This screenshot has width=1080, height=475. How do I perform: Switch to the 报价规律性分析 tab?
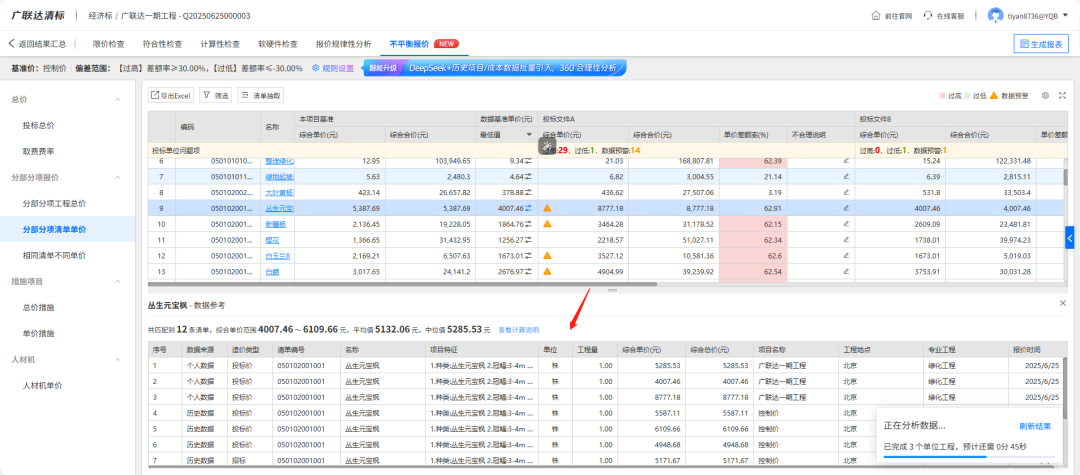[x=343, y=44]
